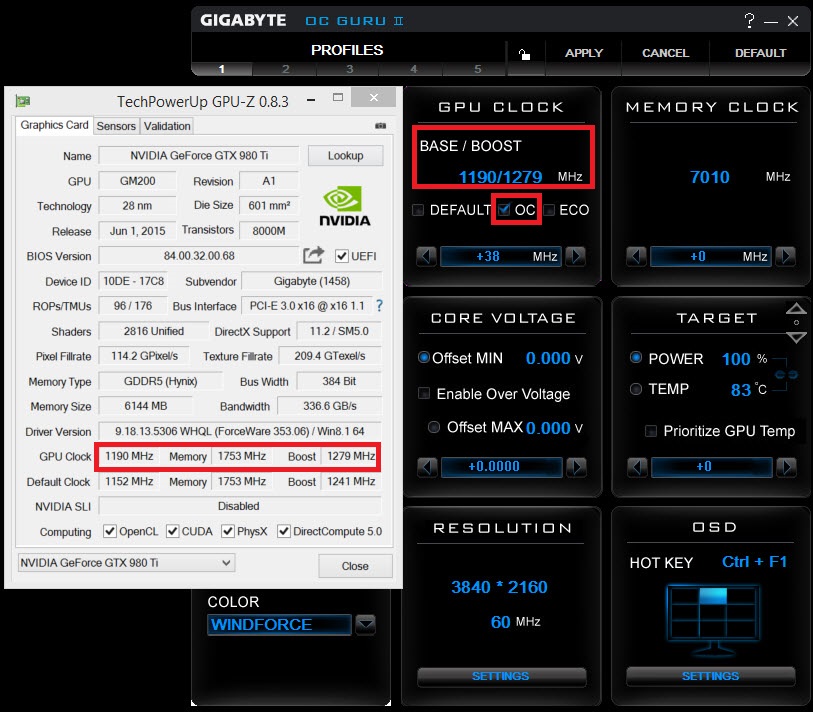Click NVIDIA logo in GPU-Z
The width and height of the screenshot is (813, 712).
point(344,206)
